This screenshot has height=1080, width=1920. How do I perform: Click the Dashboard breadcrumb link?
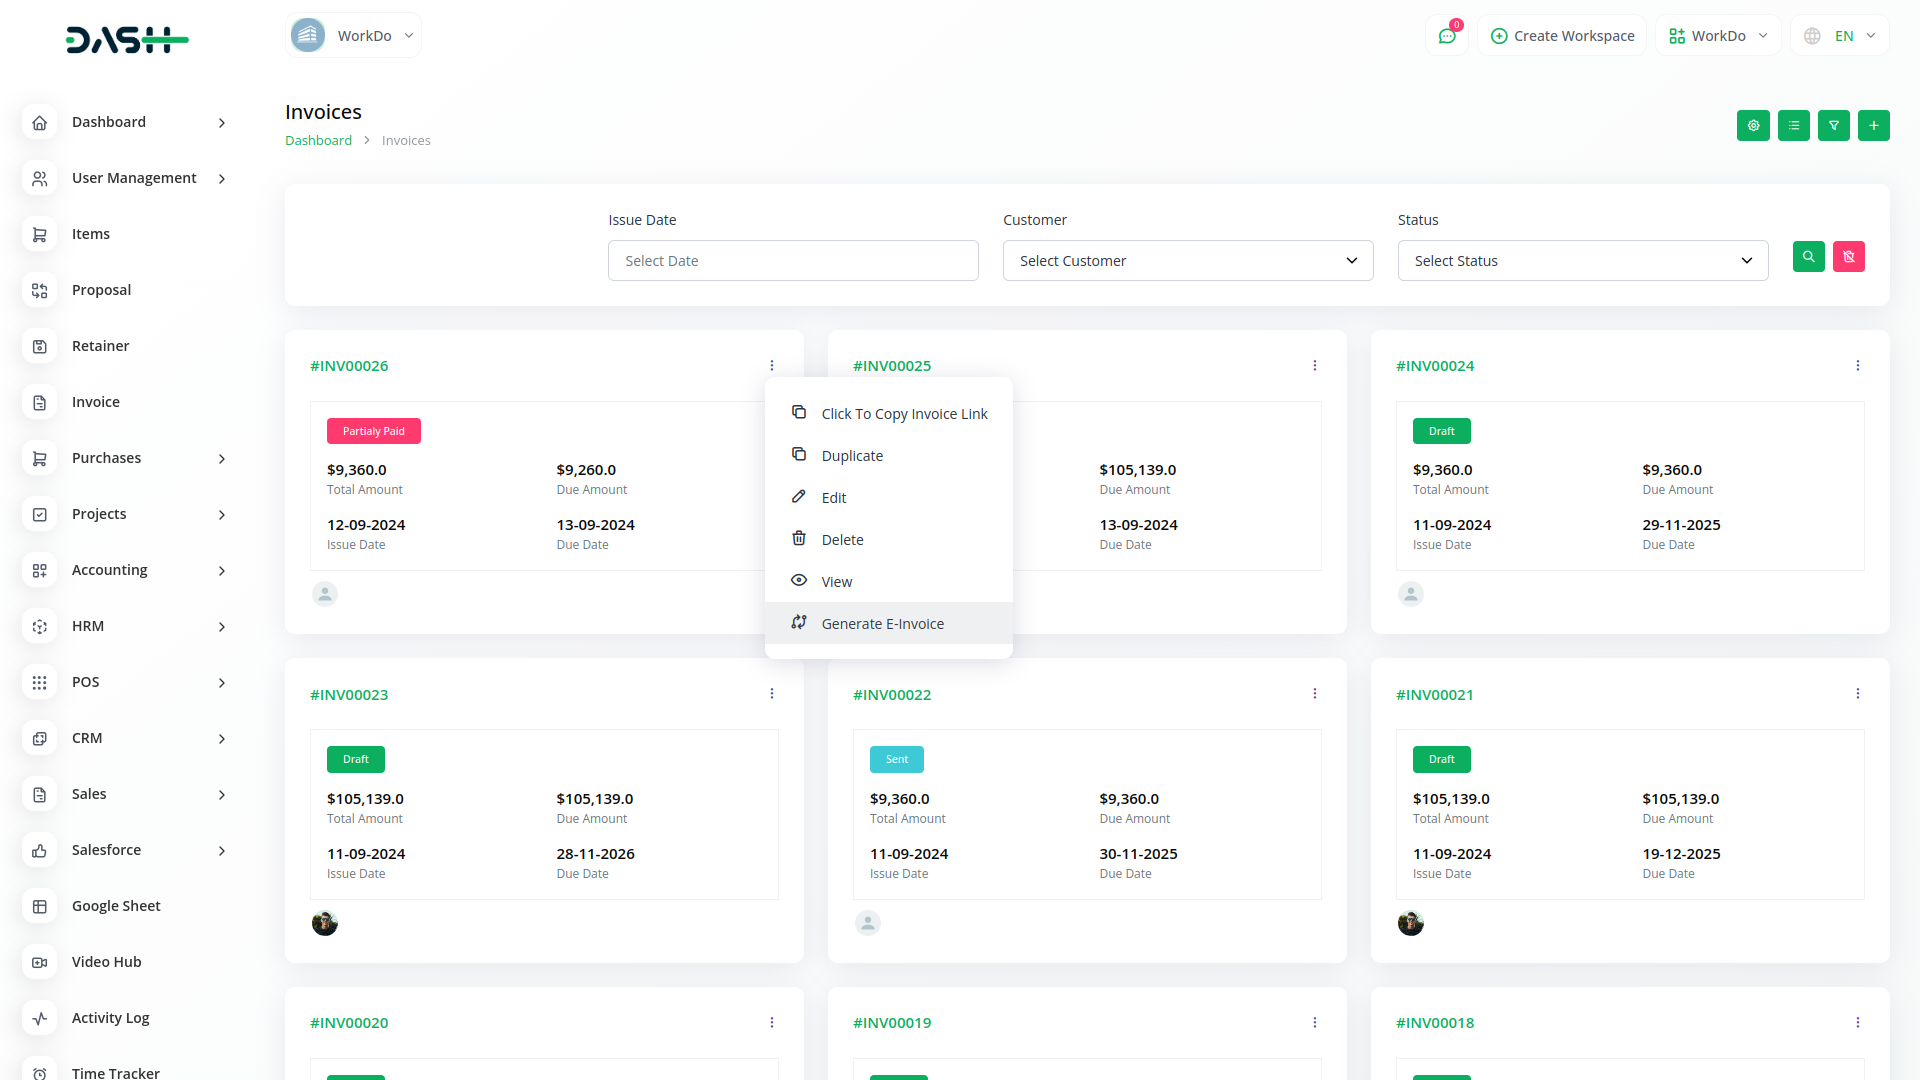(318, 141)
